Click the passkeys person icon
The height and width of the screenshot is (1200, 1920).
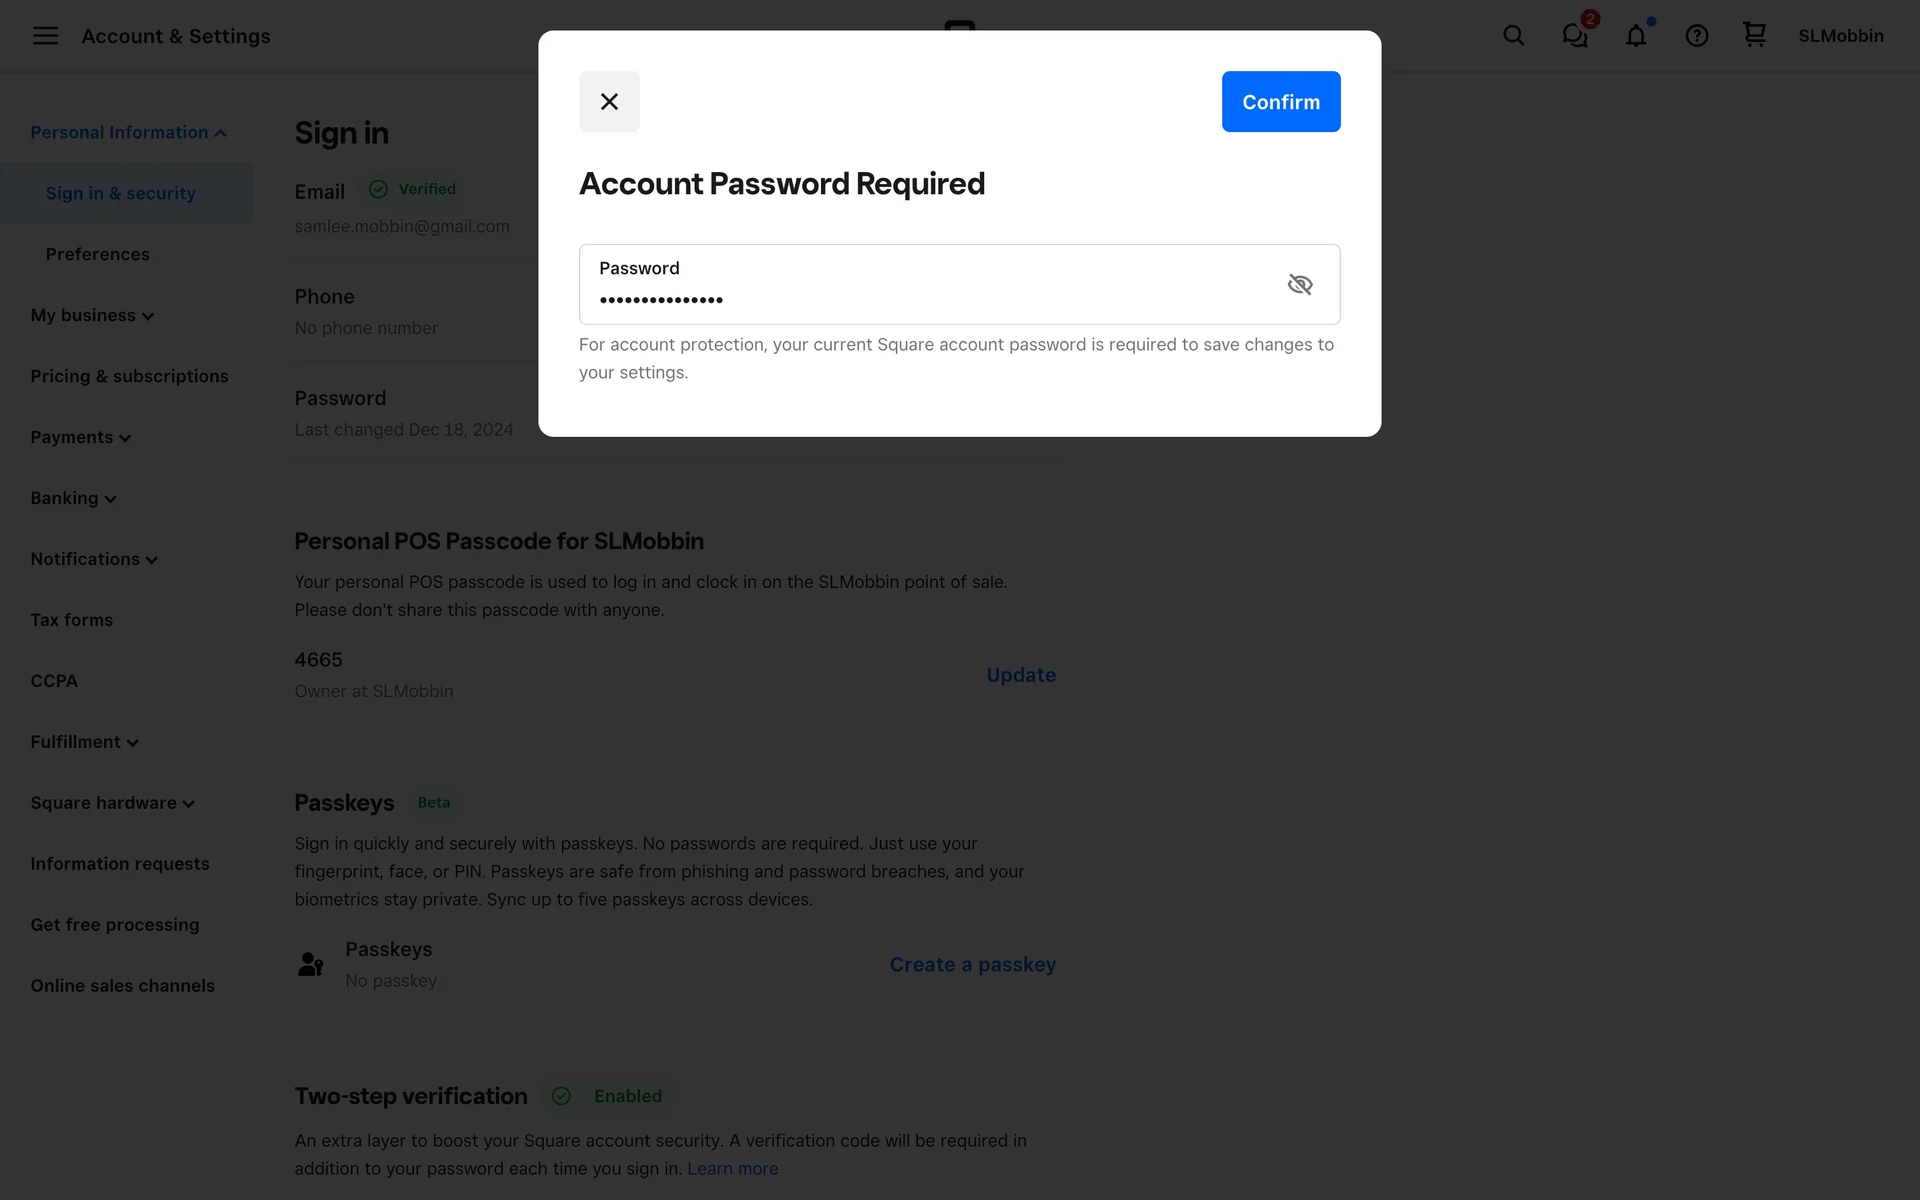(311, 964)
